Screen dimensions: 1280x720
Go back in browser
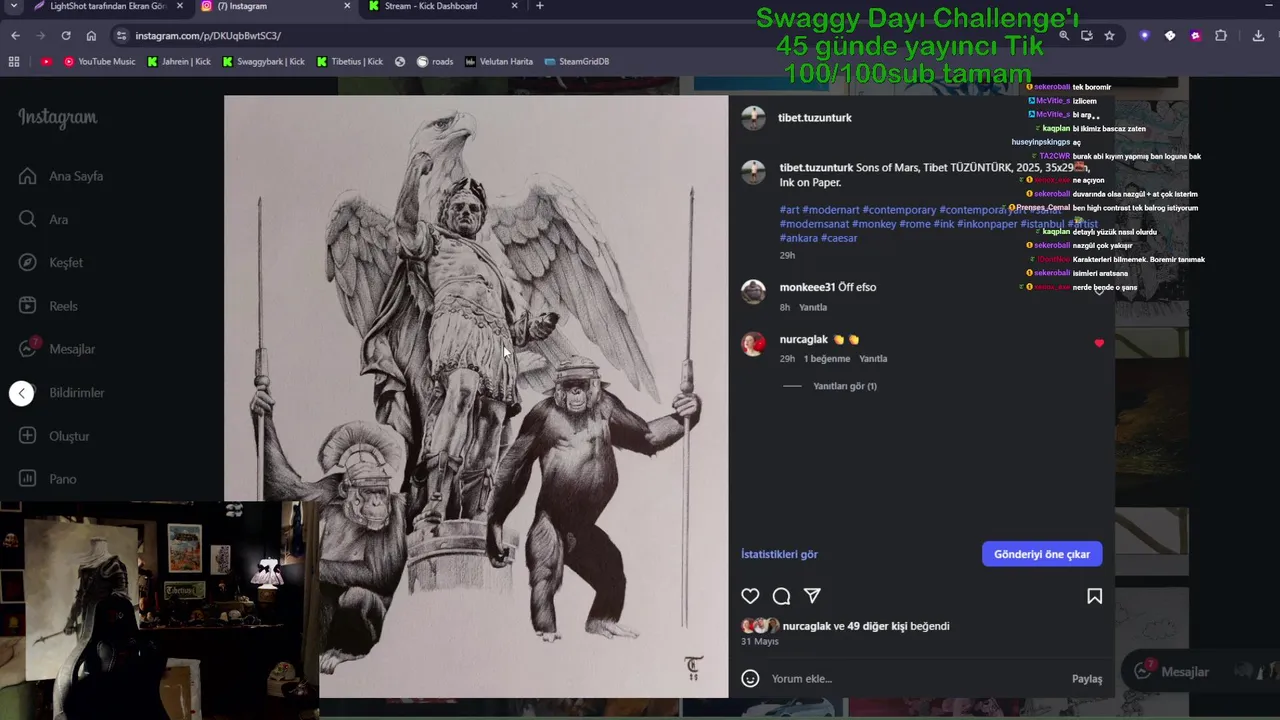pos(15,36)
